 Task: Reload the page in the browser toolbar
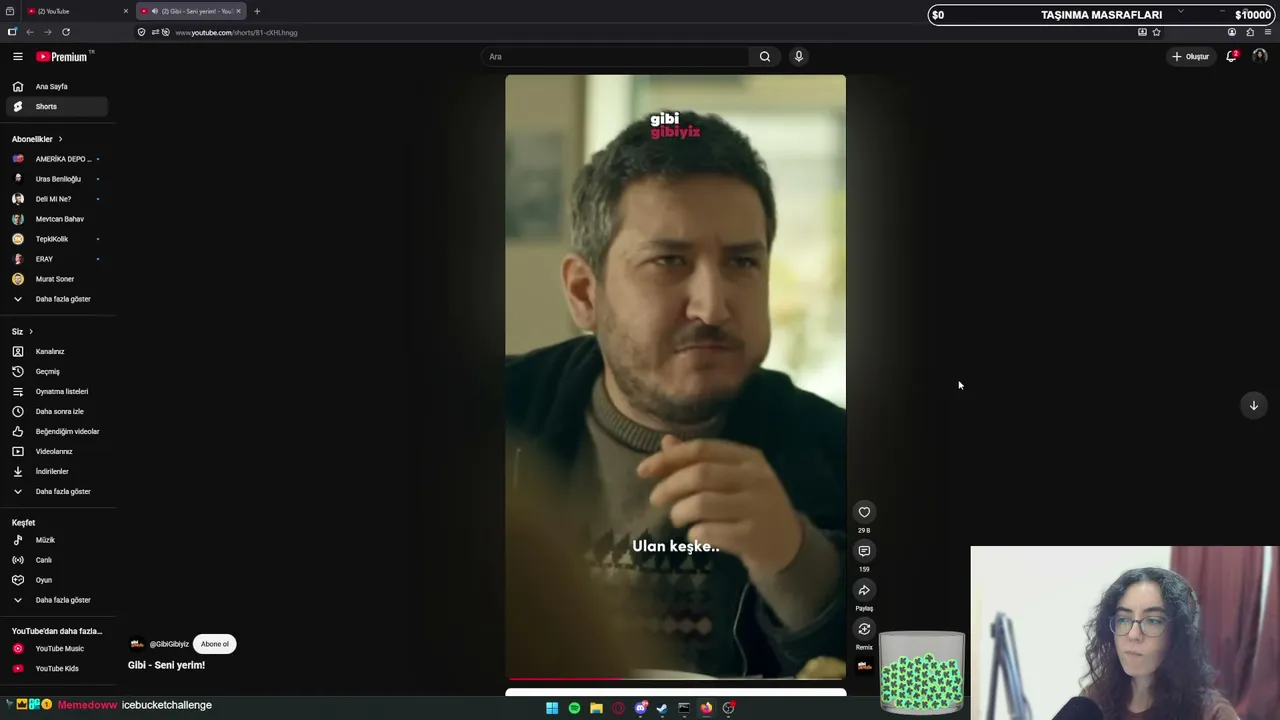pos(66,32)
